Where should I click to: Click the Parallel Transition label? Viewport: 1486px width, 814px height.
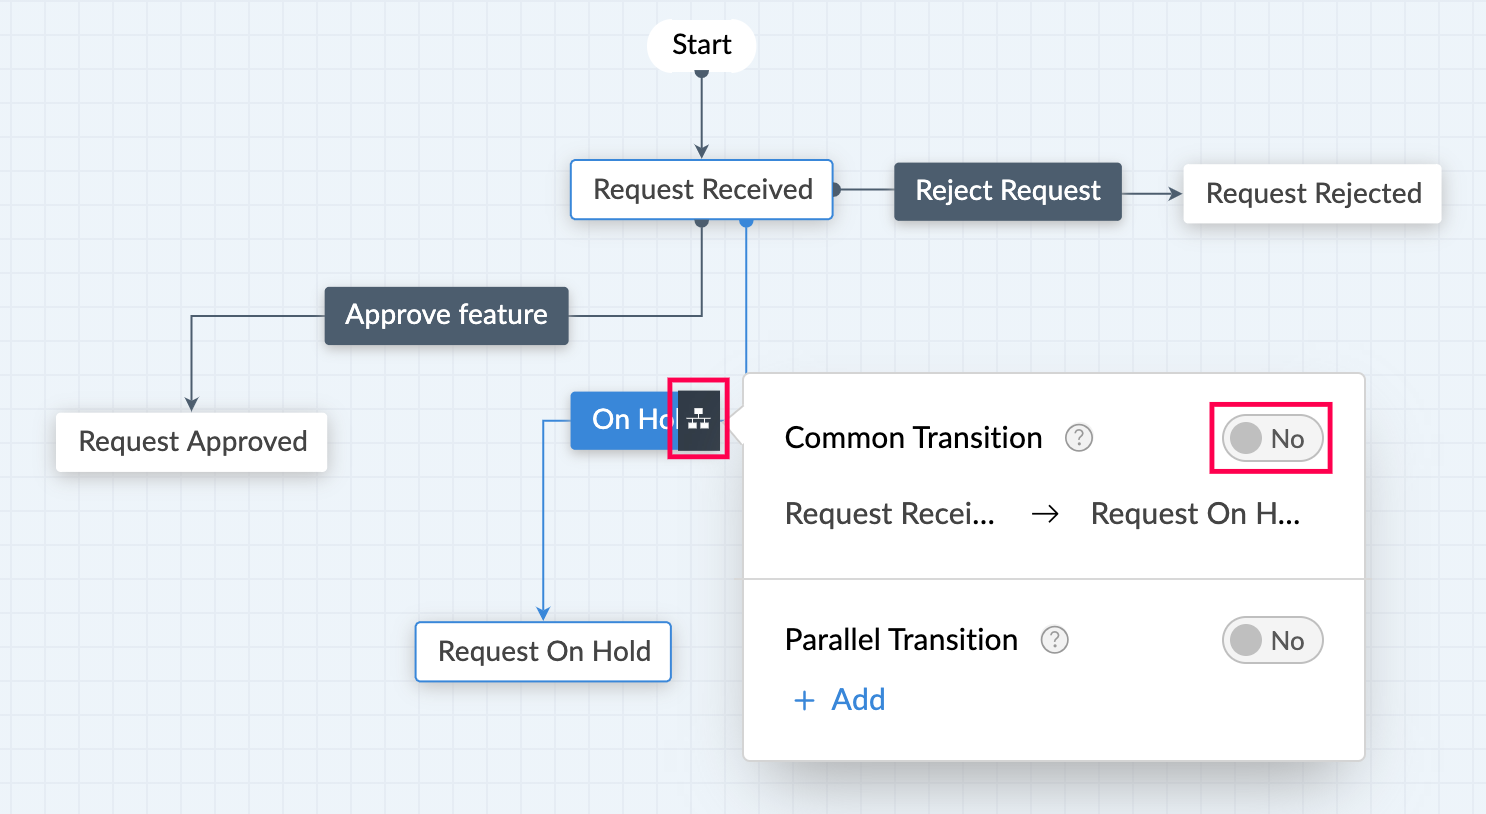coord(900,640)
